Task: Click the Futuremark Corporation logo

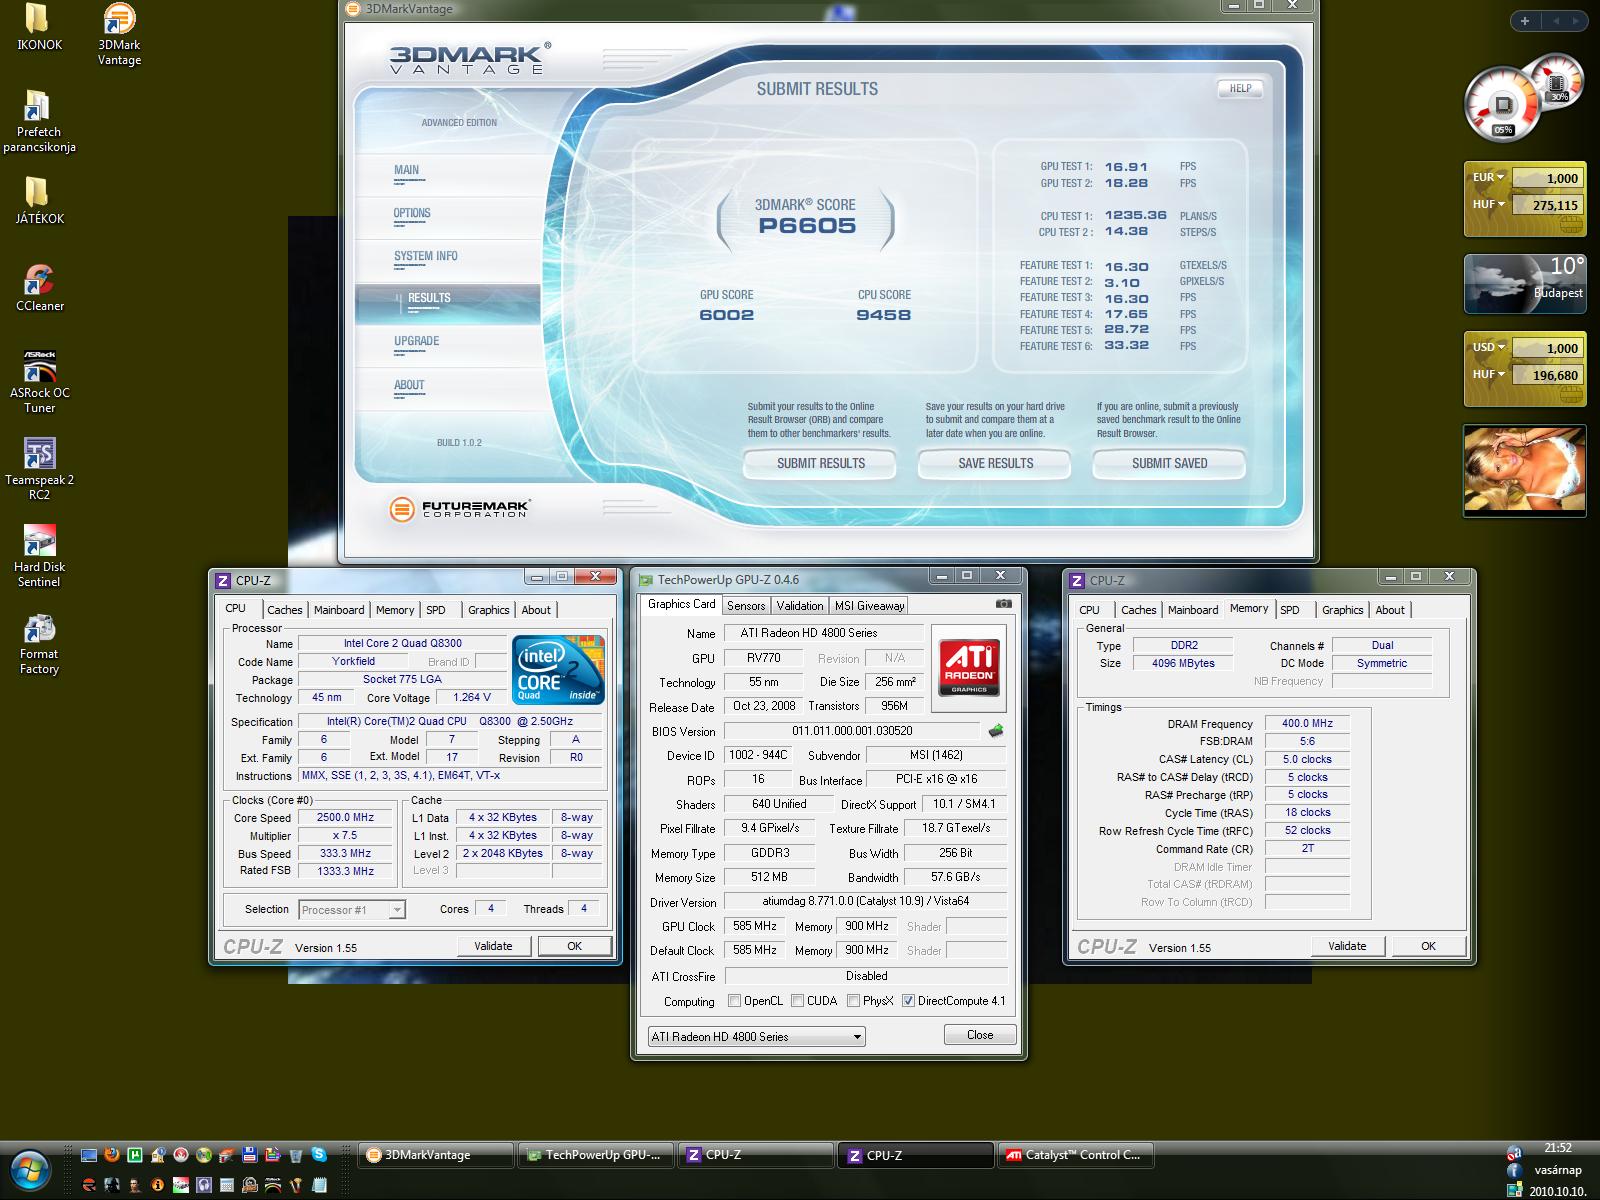Action: pyautogui.click(x=459, y=509)
